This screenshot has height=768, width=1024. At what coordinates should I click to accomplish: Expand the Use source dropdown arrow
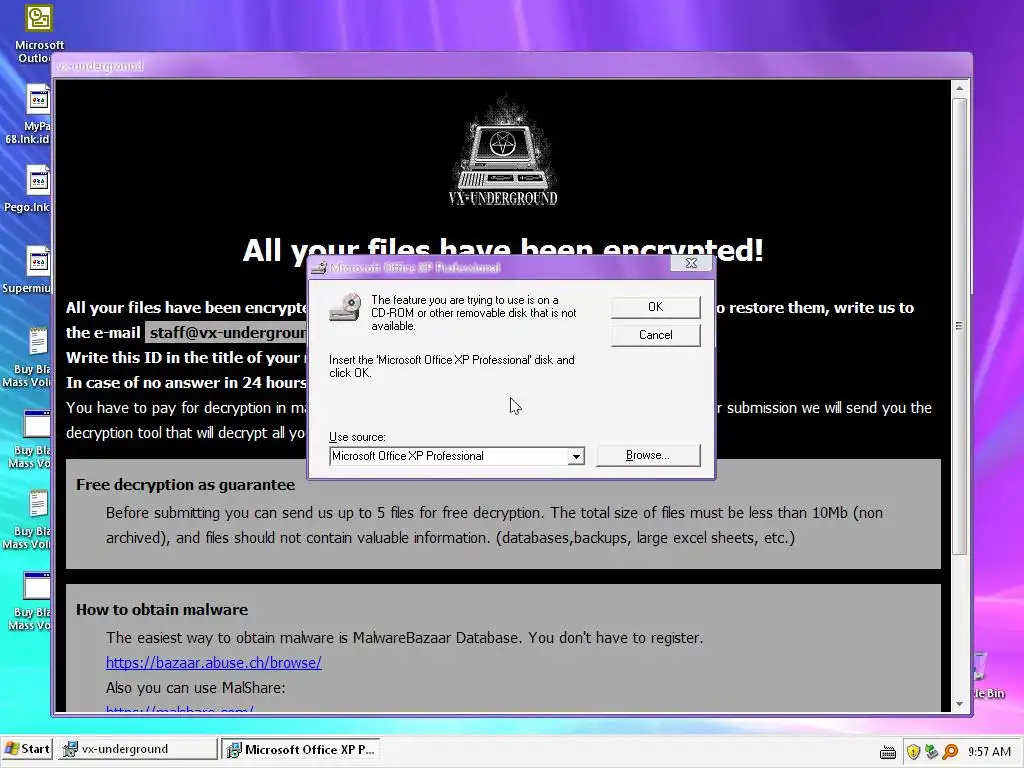575,456
